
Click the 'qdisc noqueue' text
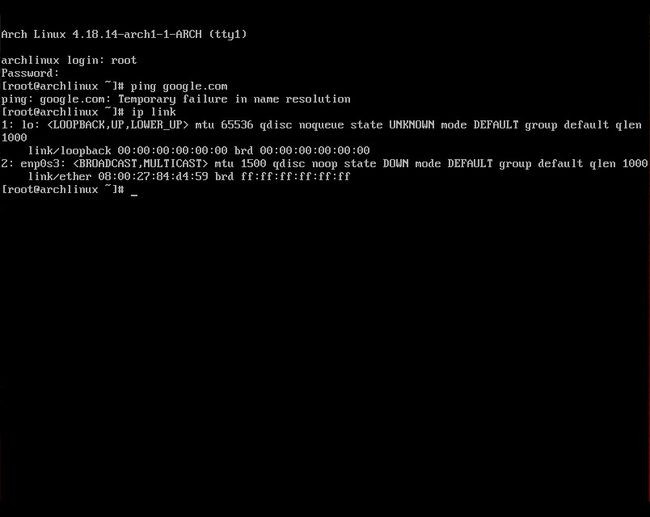tap(302, 125)
